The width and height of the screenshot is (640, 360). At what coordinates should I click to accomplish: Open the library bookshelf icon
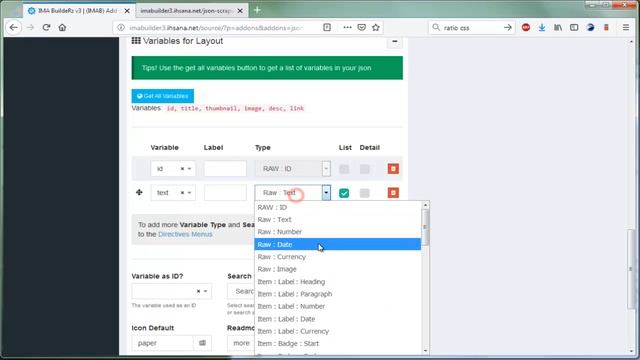558,27
